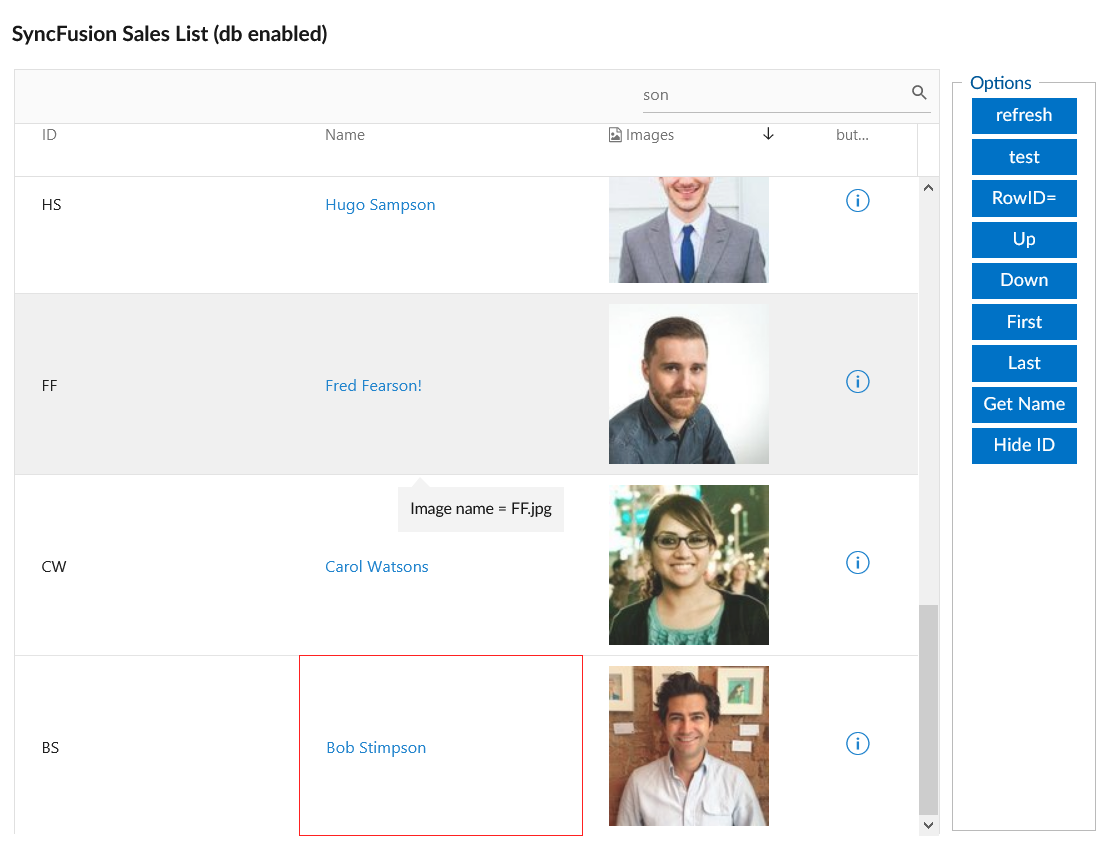Screen dimensions: 1107x848
Task: Click the Hide ID button
Action: pos(1024,446)
